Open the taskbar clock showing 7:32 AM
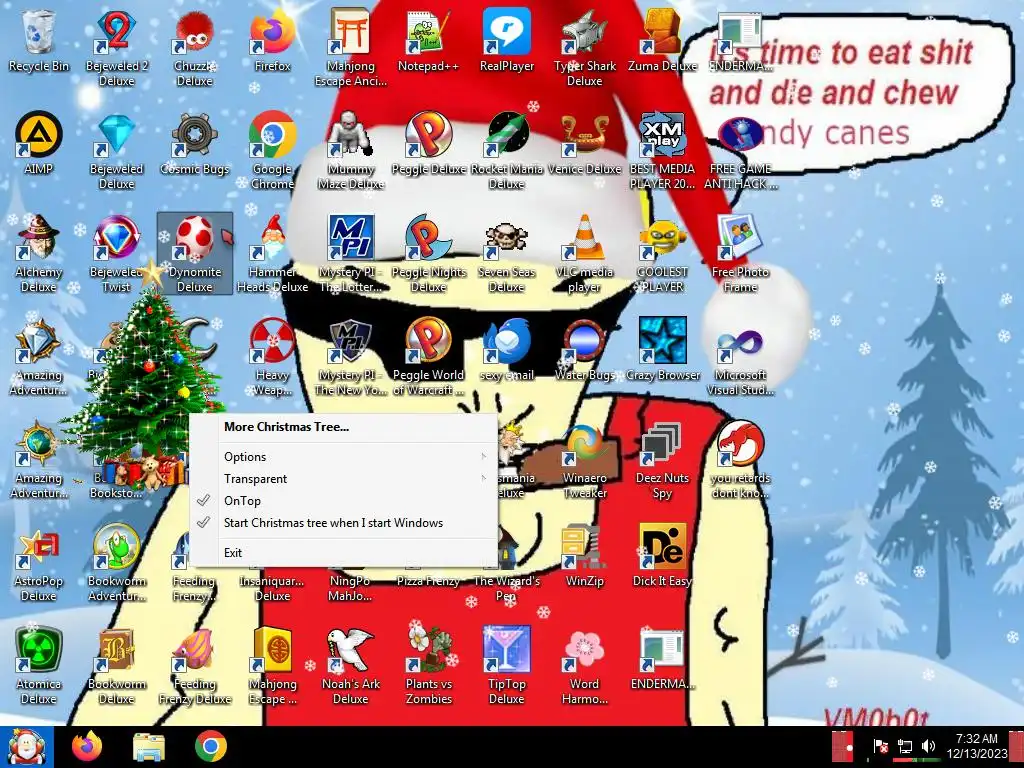The width and height of the screenshot is (1024, 768). click(x=976, y=746)
